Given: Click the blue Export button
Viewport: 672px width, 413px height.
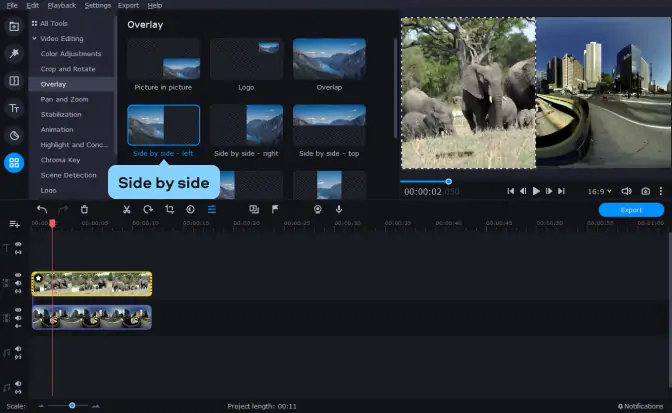Looking at the screenshot, I should click(630, 210).
